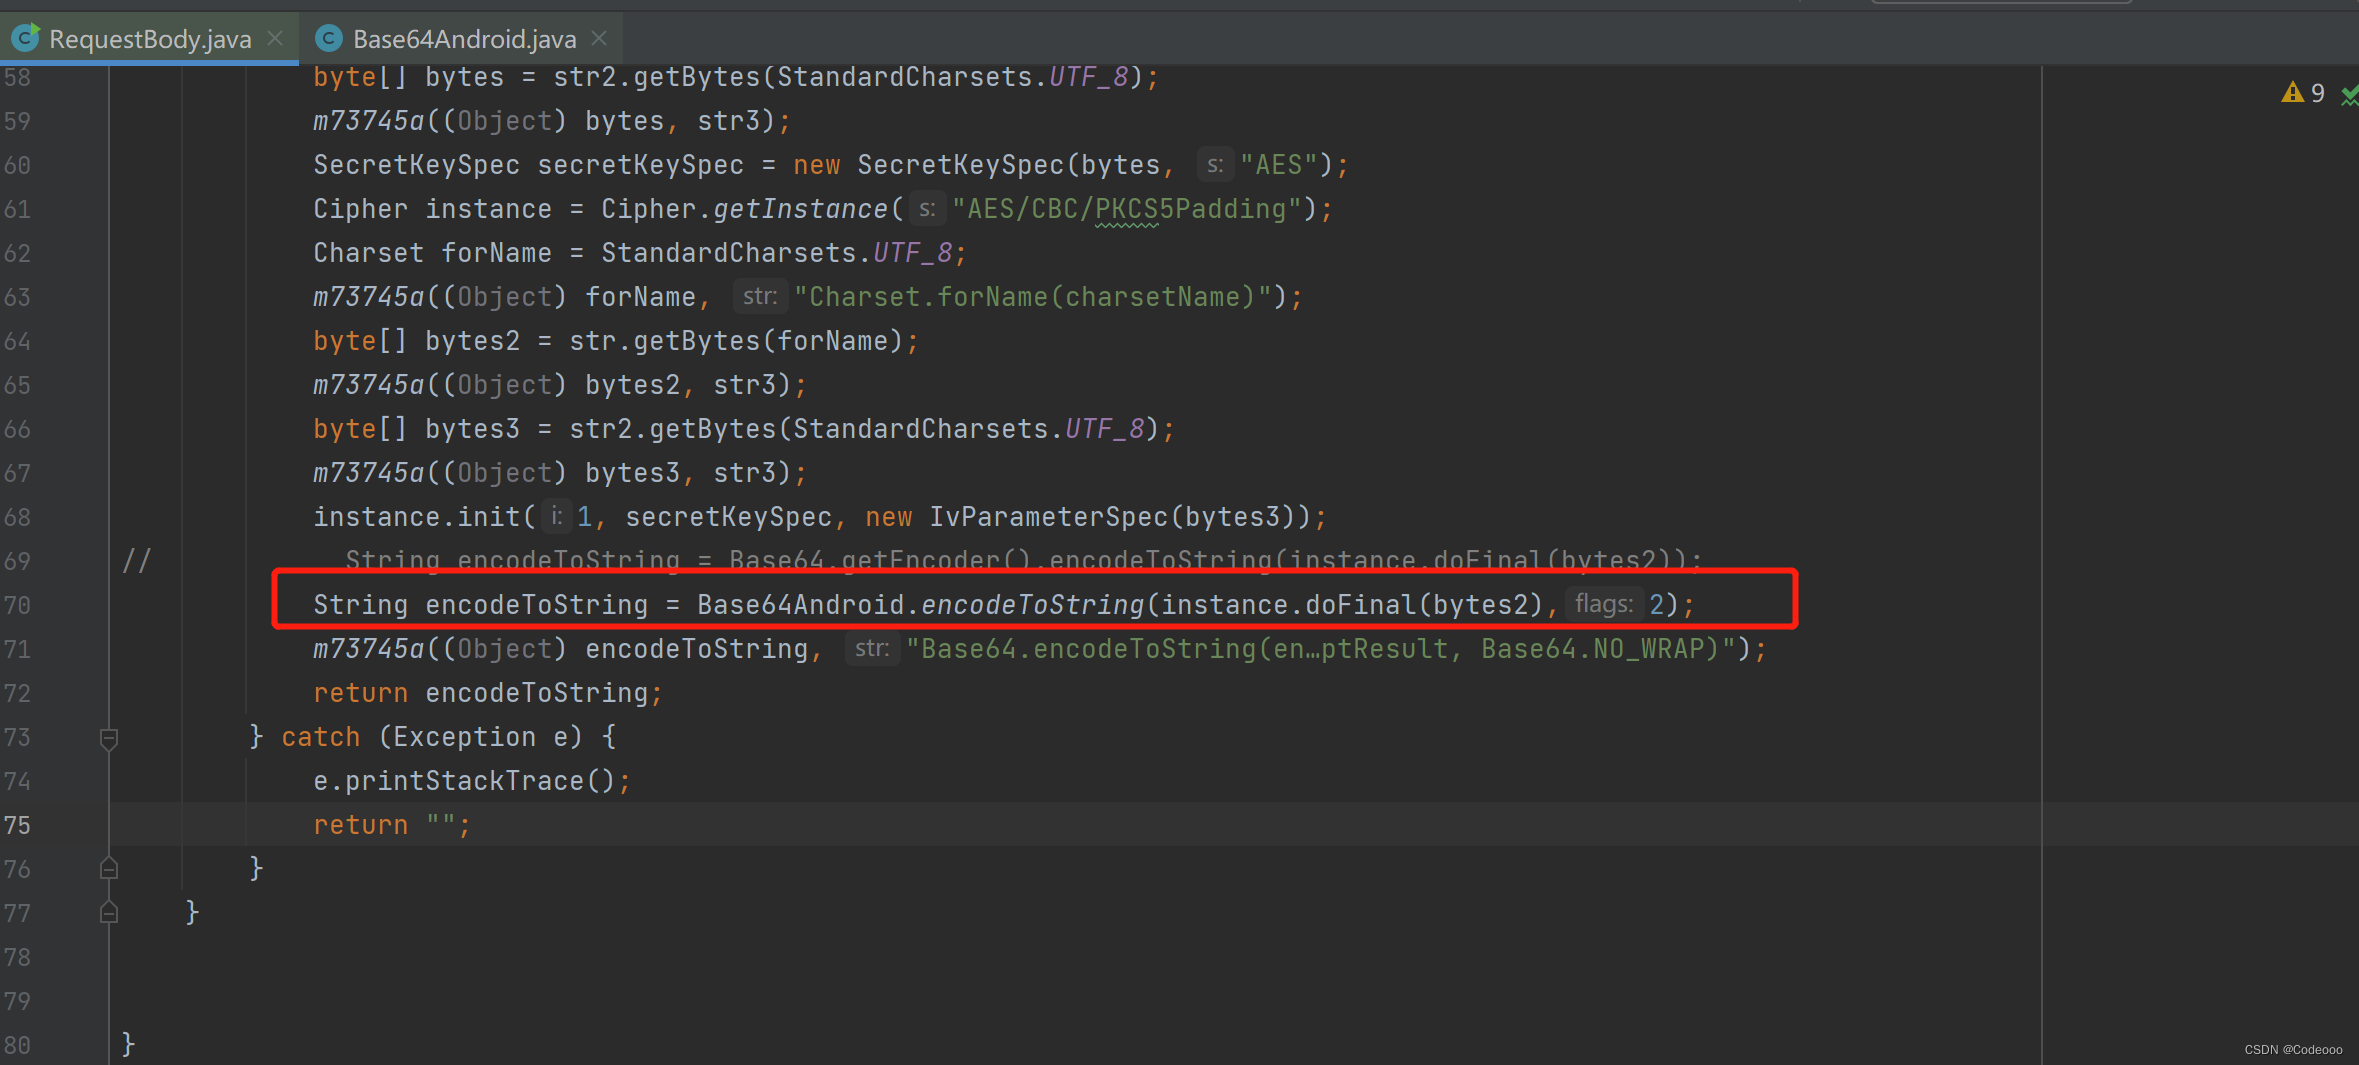Click the bytes3 variable declaration on line 66
This screenshot has width=2359, height=1065.
click(472, 429)
